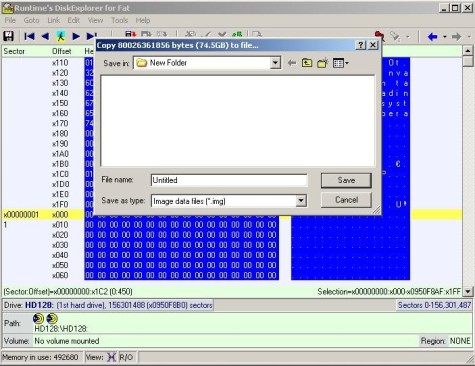The height and width of the screenshot is (366, 475).
Task: Click the next sector blue arrow
Action: point(76,36)
